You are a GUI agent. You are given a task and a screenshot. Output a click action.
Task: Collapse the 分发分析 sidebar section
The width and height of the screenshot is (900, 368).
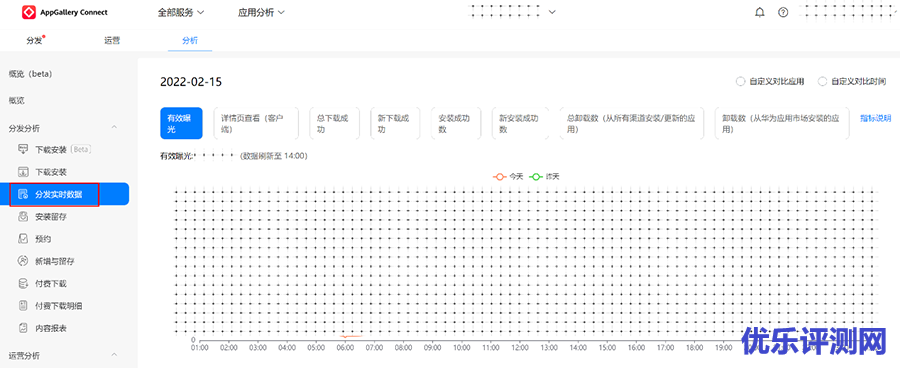point(114,127)
